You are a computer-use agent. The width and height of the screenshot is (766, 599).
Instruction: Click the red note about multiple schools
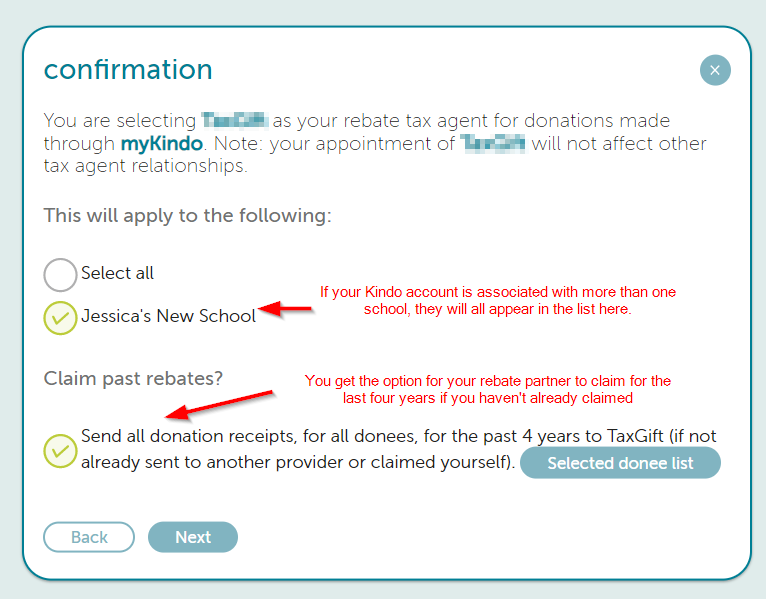click(x=498, y=300)
